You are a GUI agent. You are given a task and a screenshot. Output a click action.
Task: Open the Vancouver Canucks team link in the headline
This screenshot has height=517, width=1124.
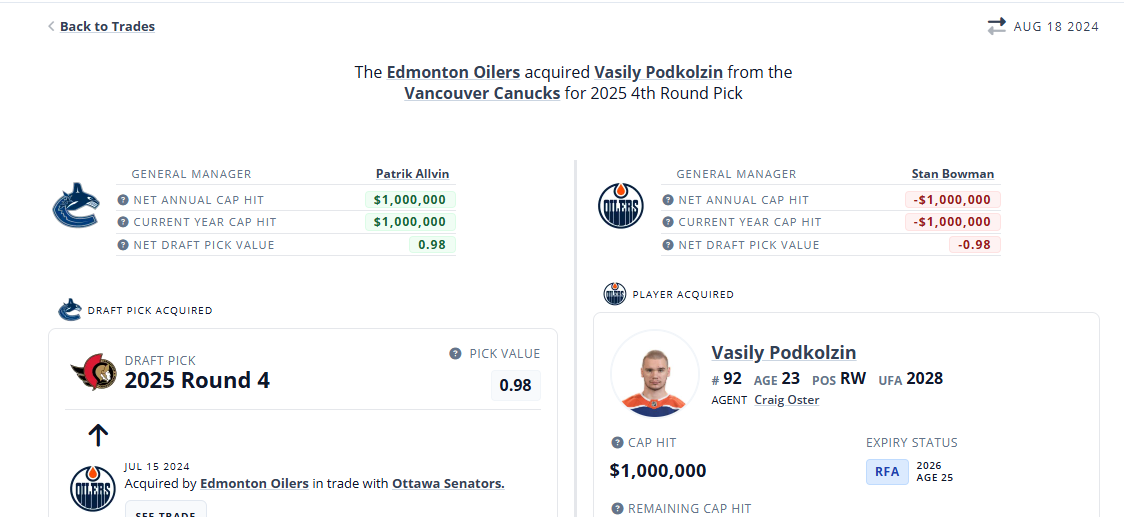click(x=482, y=93)
